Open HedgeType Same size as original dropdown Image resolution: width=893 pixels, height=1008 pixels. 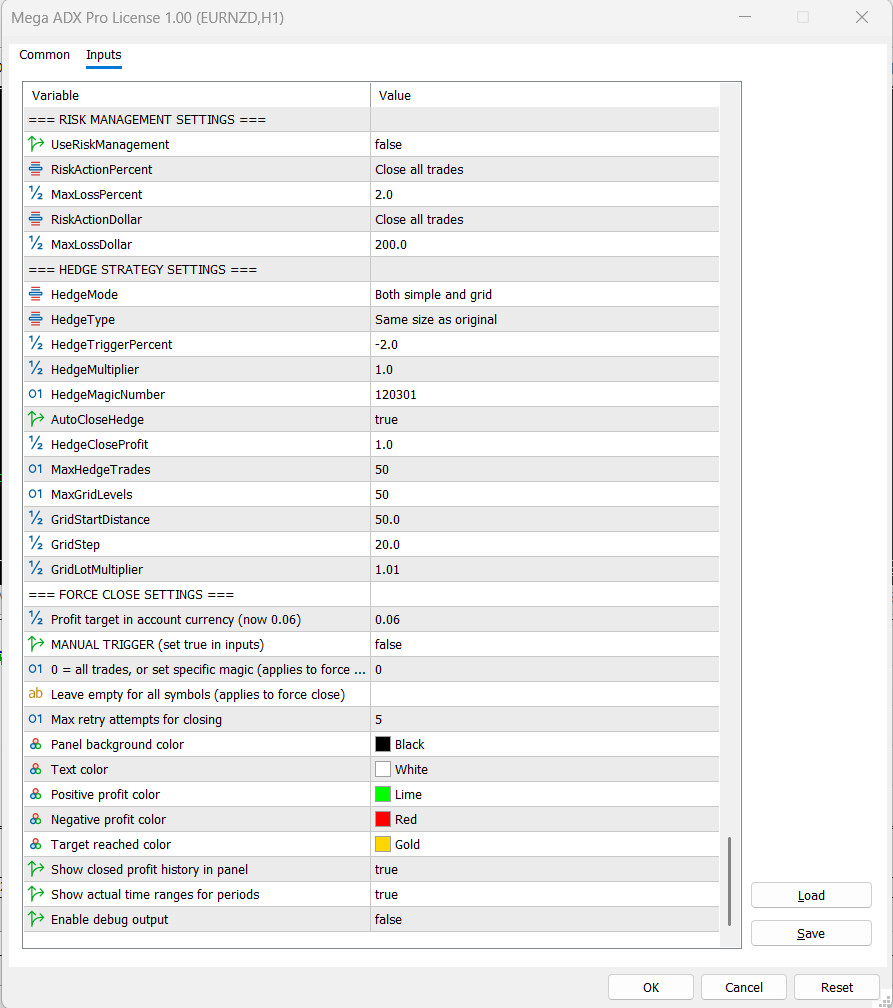click(545, 320)
